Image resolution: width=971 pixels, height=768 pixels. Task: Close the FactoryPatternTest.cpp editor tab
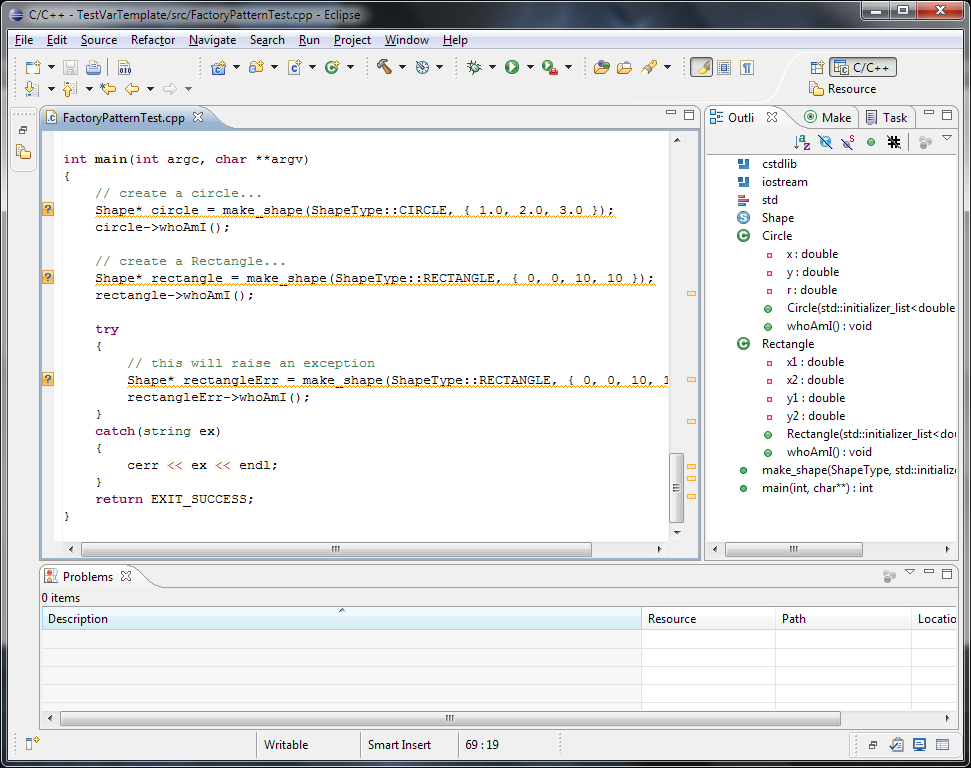(x=198, y=117)
